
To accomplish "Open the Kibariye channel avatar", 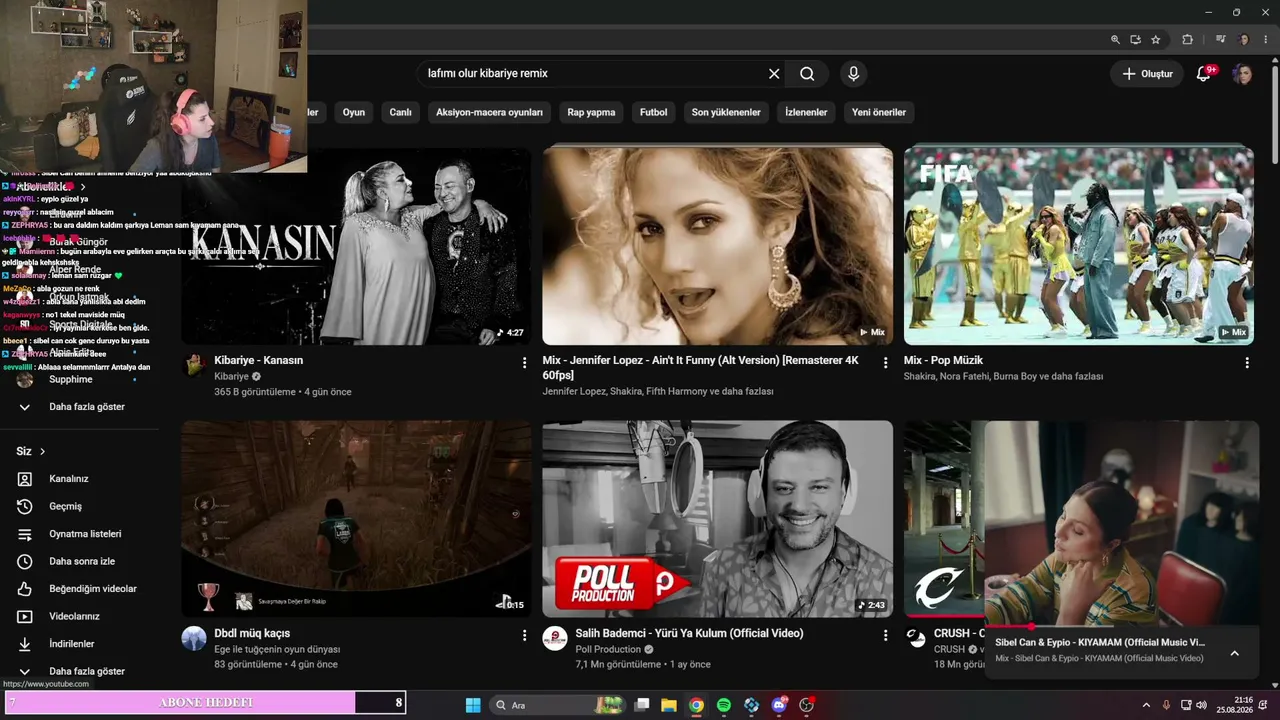I will 194,366.
